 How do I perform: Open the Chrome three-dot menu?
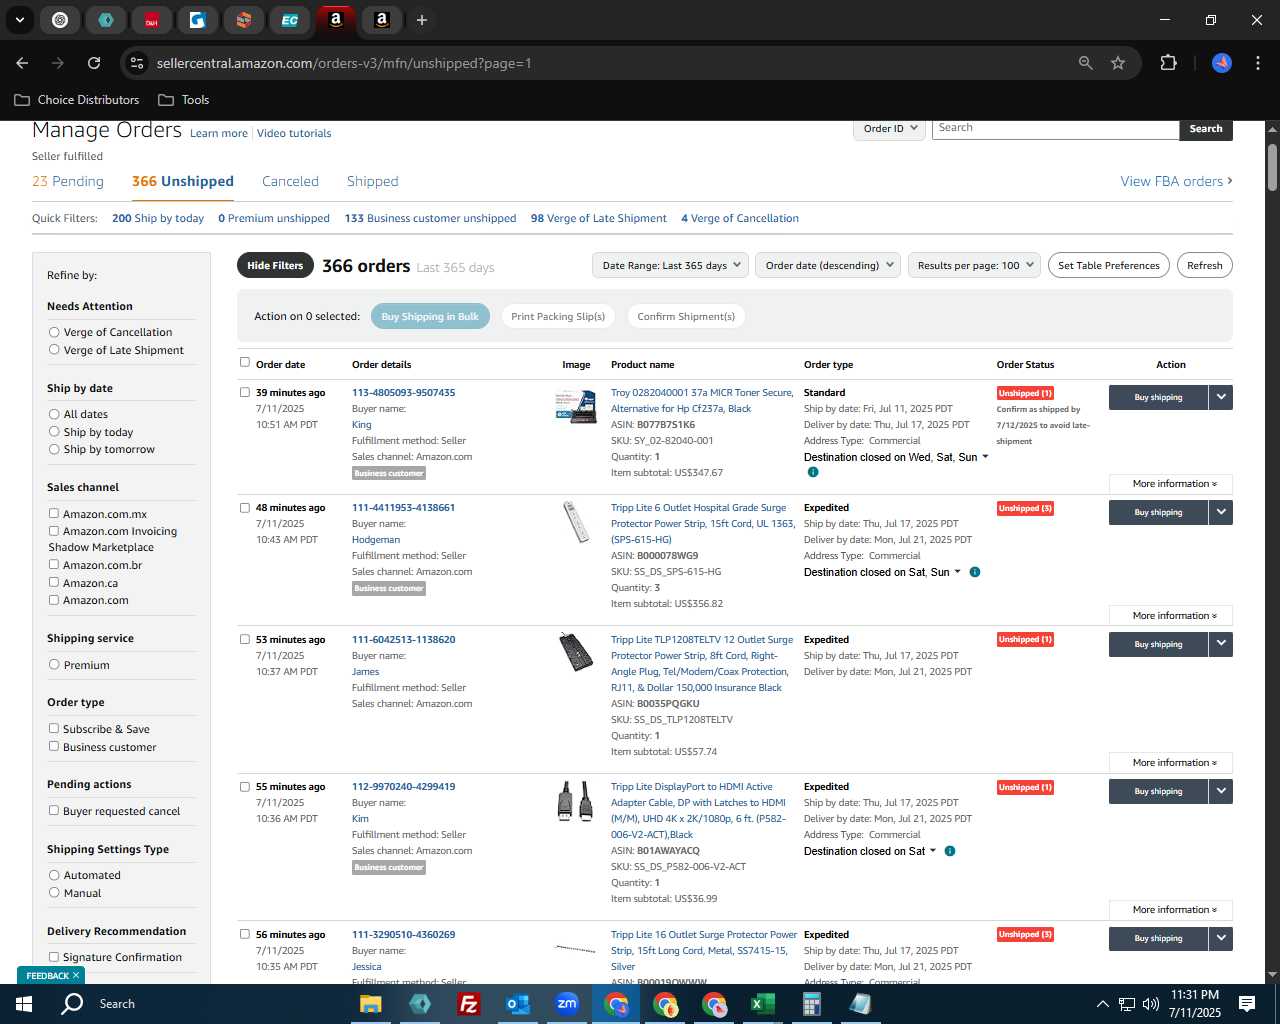1257,63
